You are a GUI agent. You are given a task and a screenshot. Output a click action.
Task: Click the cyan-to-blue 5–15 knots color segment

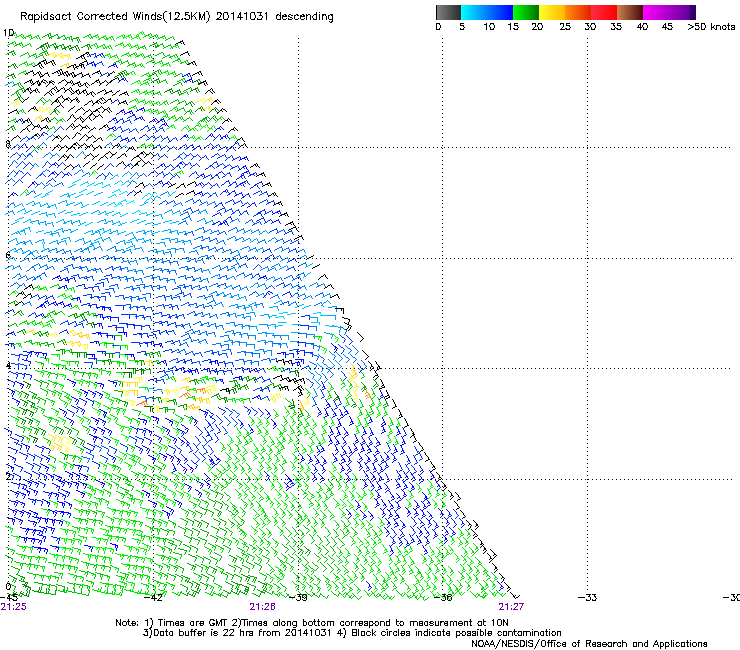487,12
